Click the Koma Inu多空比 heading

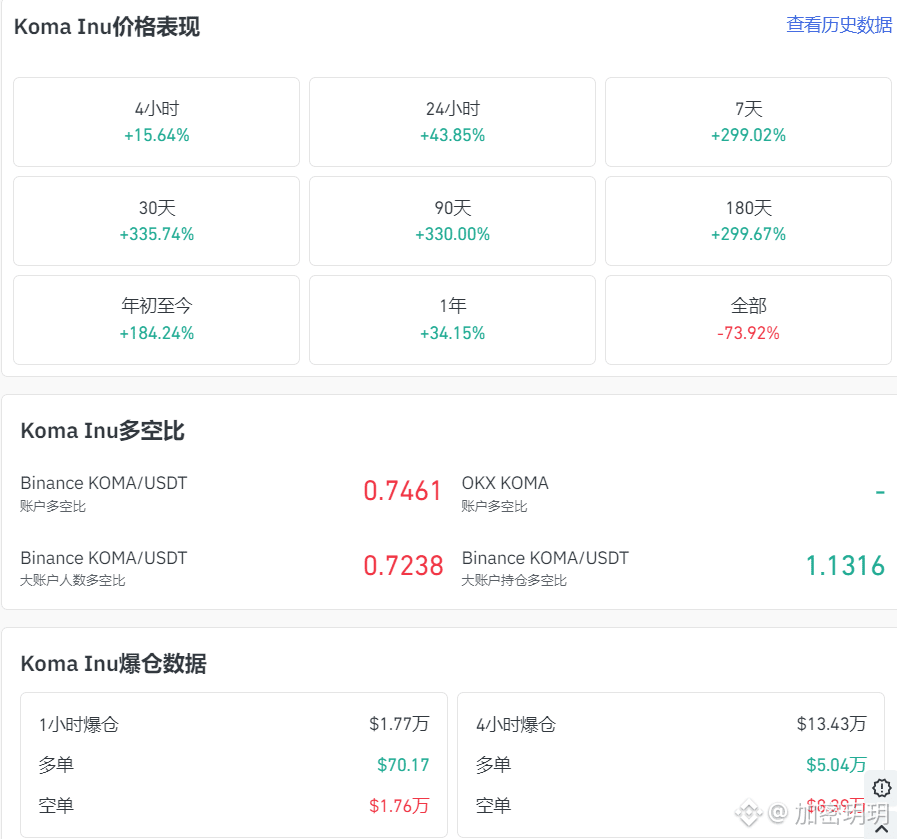103,431
